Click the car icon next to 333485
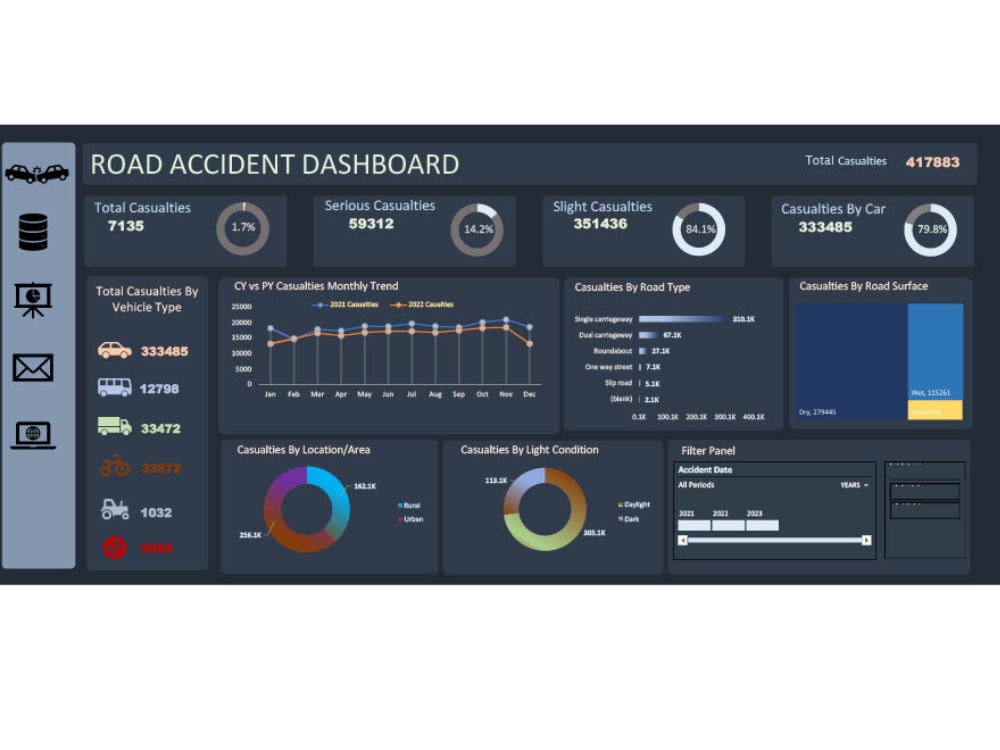This screenshot has width=1000, height=750. (117, 351)
